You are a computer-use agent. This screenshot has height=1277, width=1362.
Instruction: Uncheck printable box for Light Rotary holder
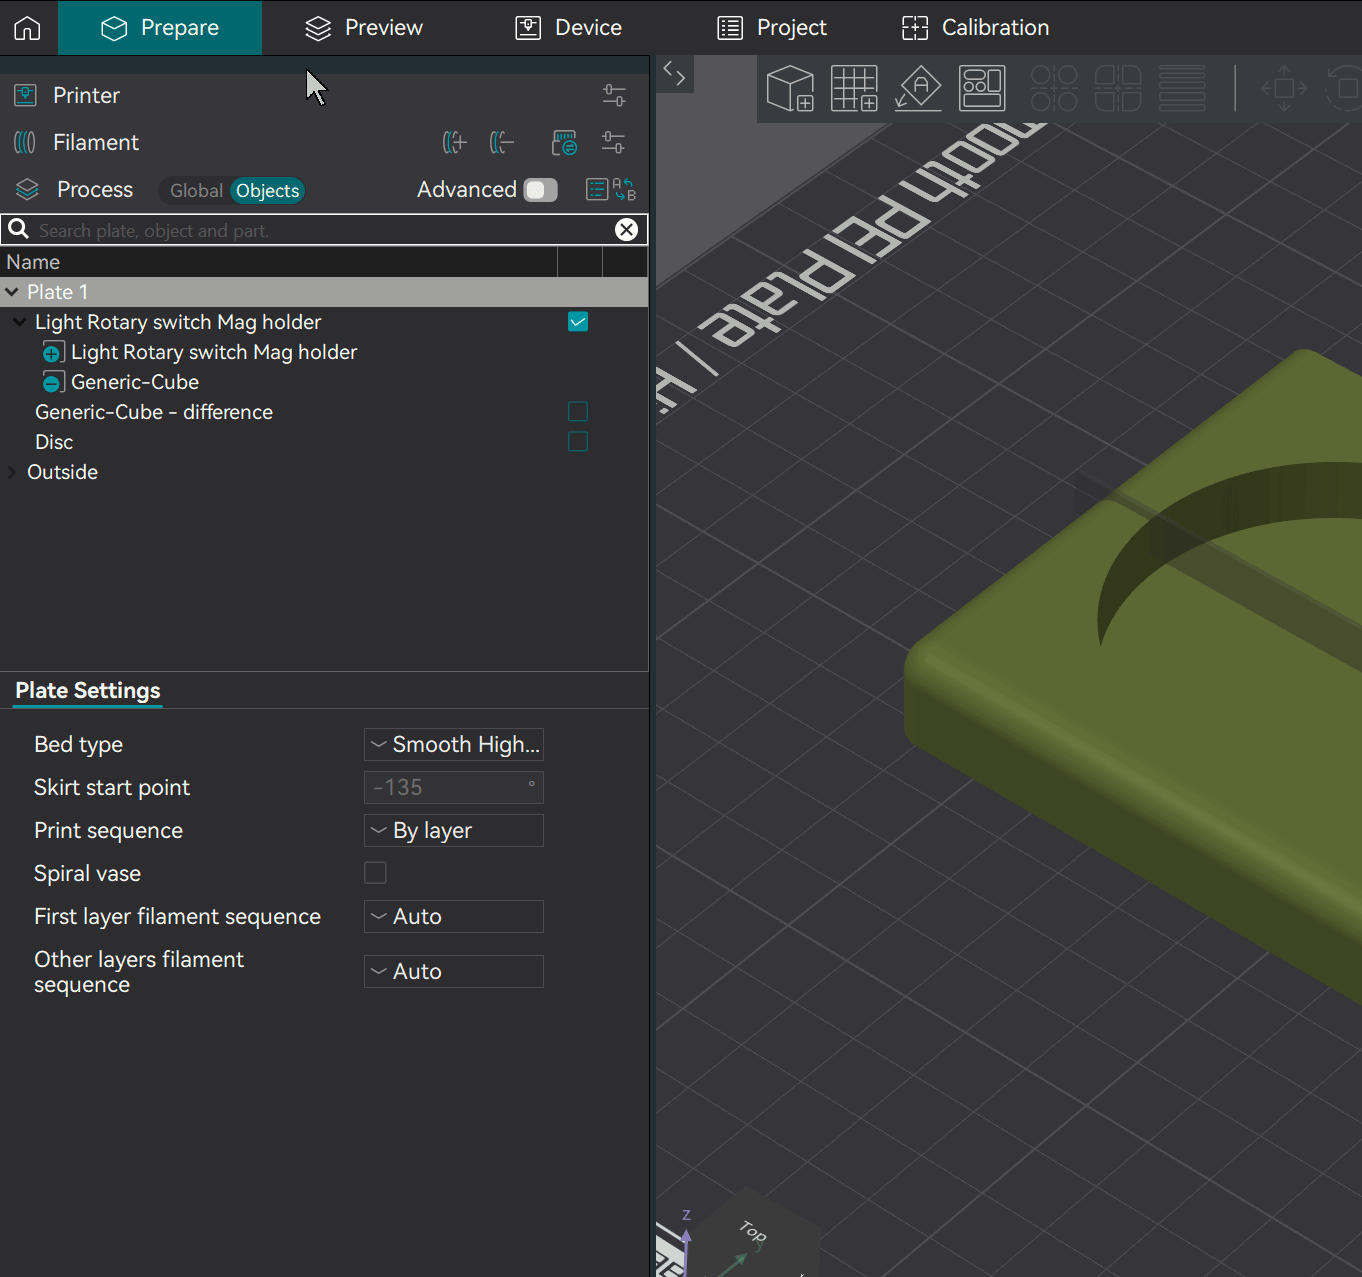[x=578, y=322]
